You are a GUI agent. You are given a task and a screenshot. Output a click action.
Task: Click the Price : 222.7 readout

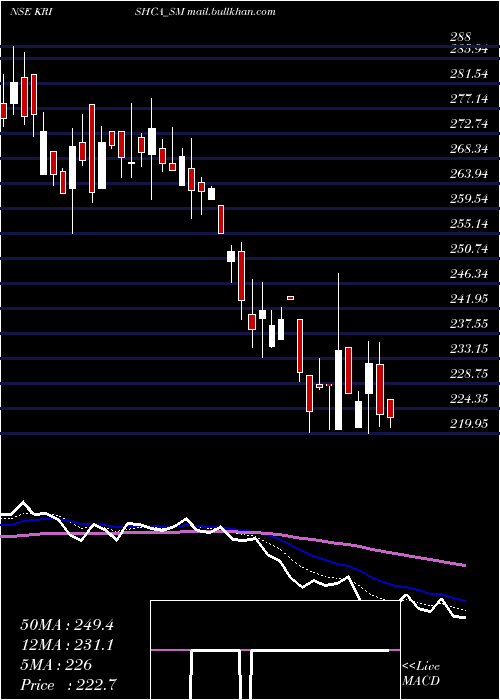69,684
